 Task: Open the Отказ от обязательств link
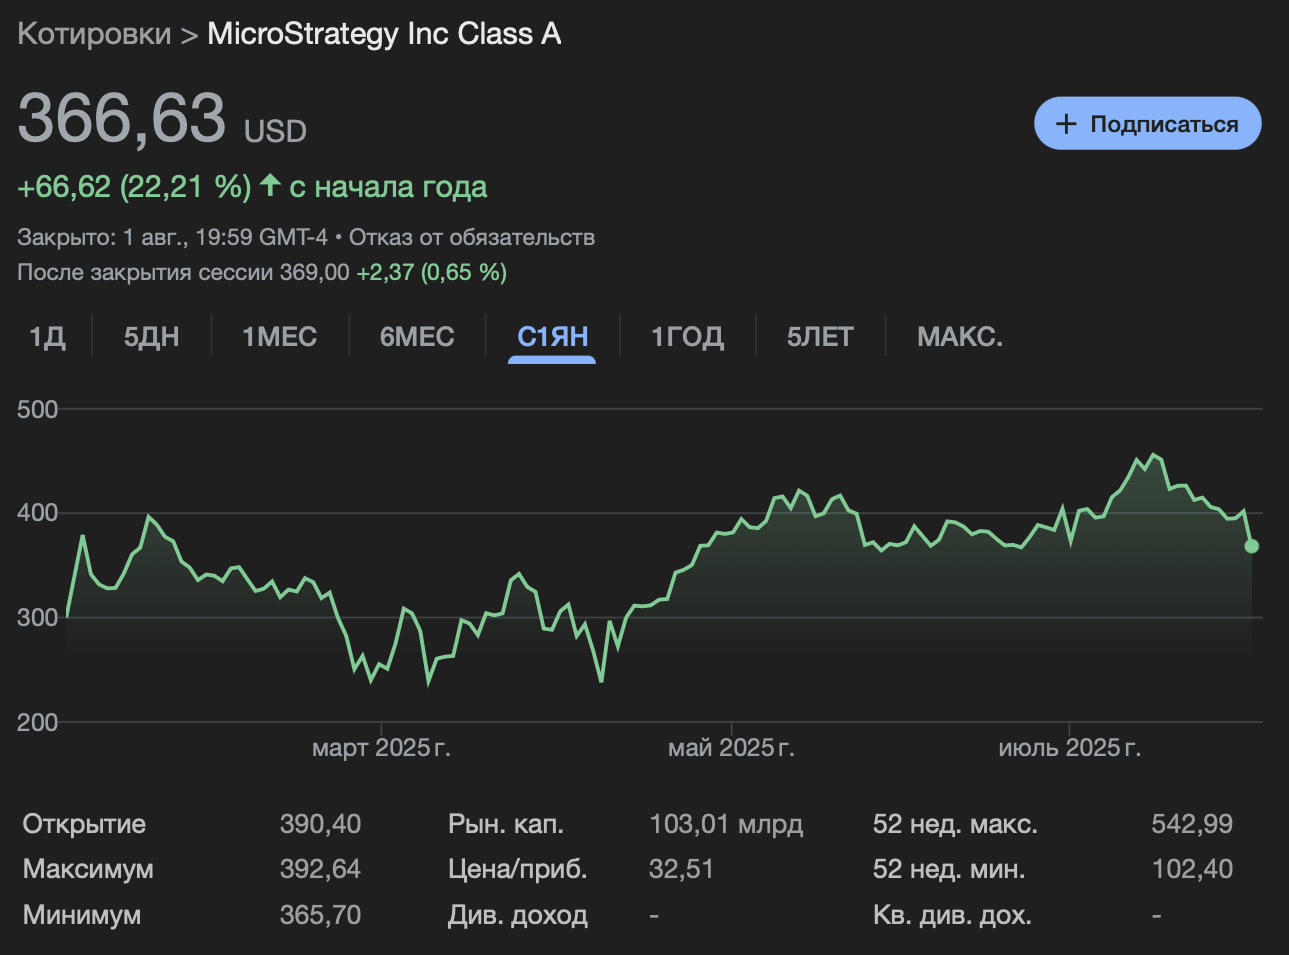[472, 238]
